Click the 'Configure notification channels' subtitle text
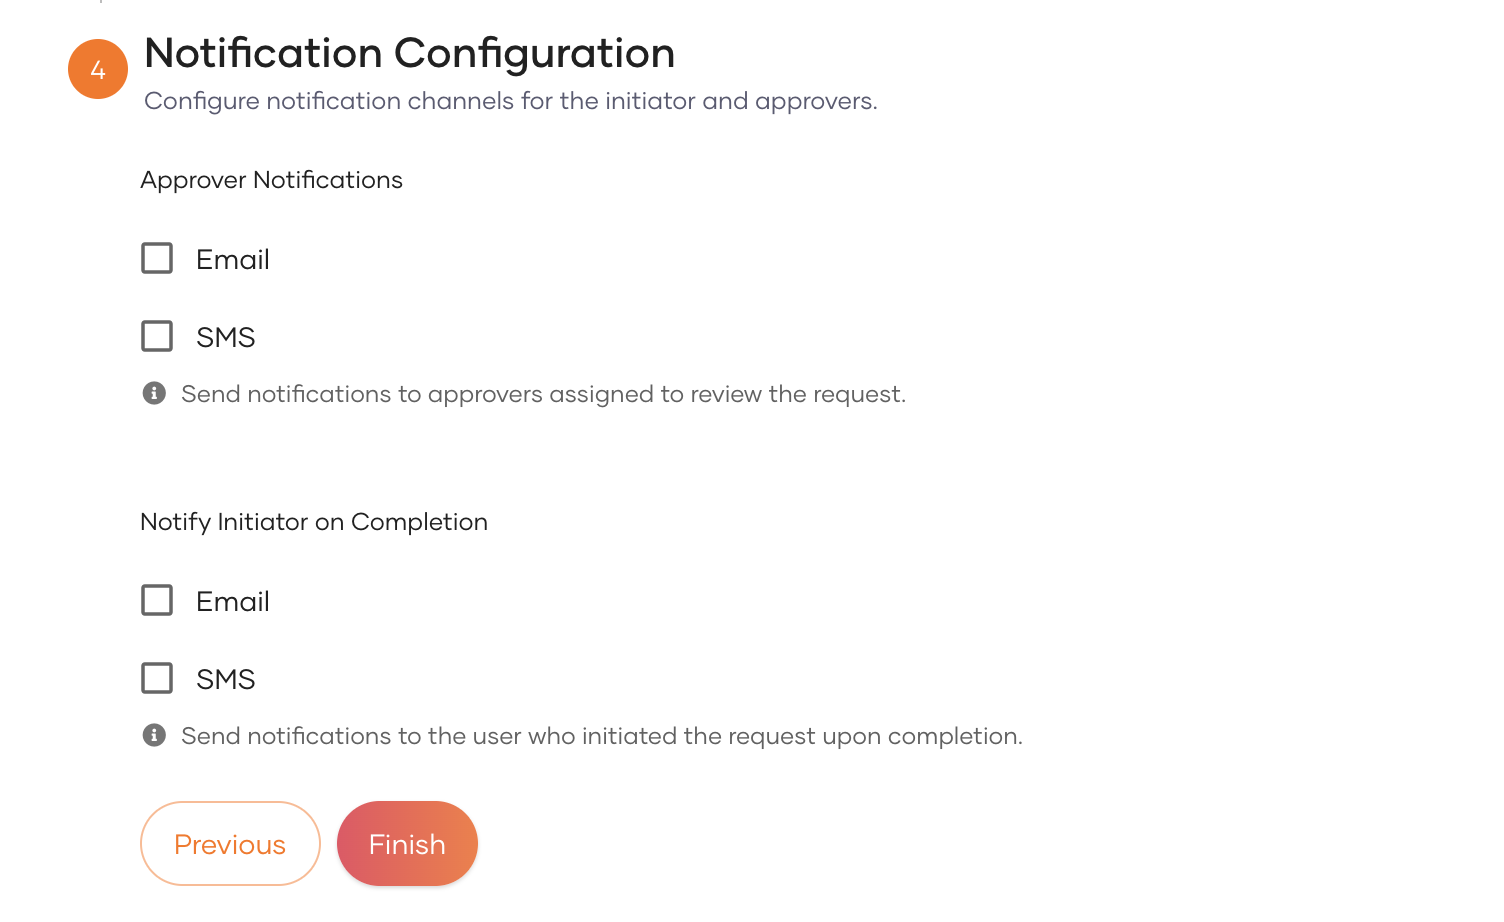This screenshot has width=1504, height=922. [510, 101]
